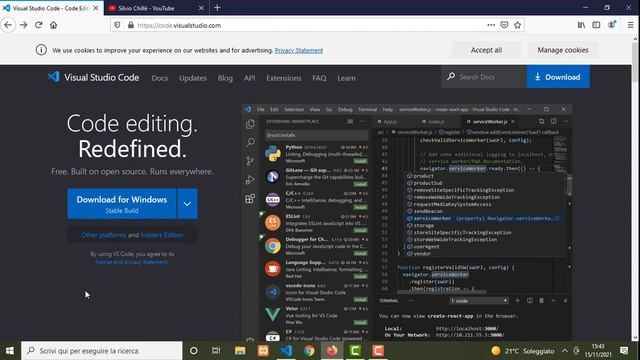Open the Firefox library icon
The height and width of the screenshot is (360, 640).
click(581, 25)
